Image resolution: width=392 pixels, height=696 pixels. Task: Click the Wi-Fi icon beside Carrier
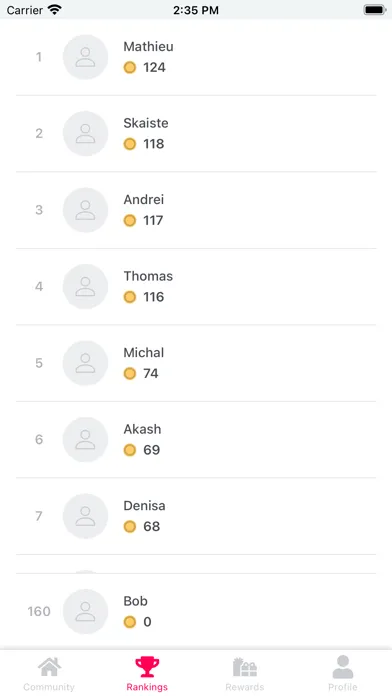click(x=55, y=9)
